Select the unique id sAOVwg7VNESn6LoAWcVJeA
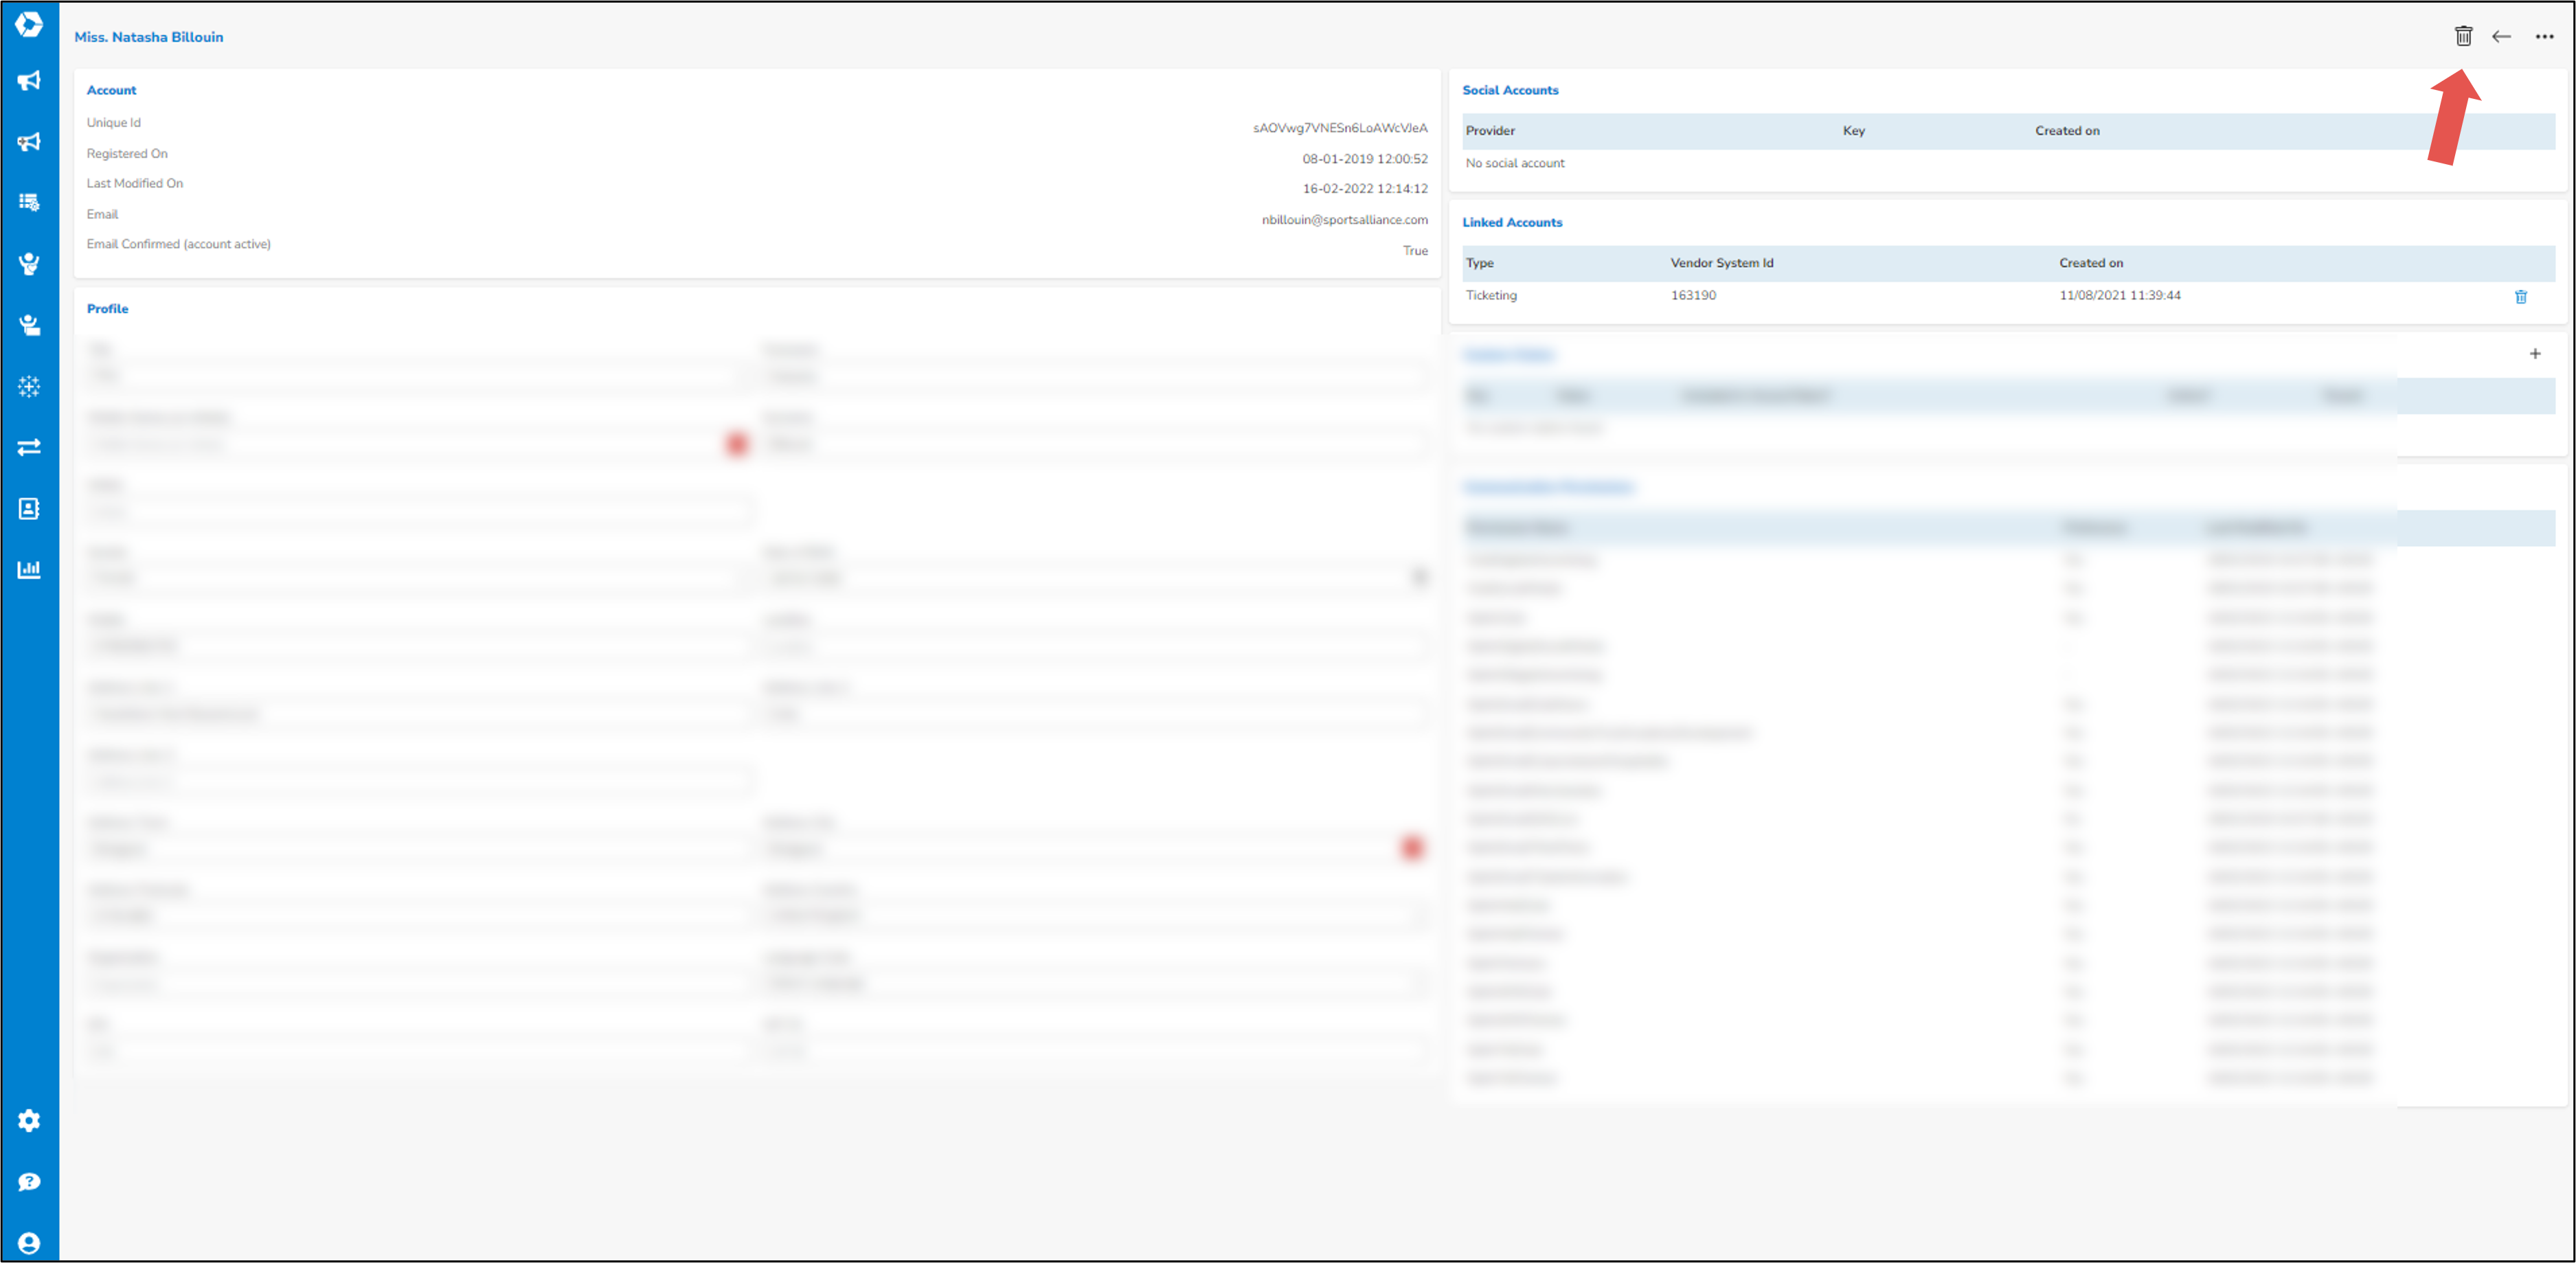The image size is (2576, 1263). click(x=1340, y=128)
